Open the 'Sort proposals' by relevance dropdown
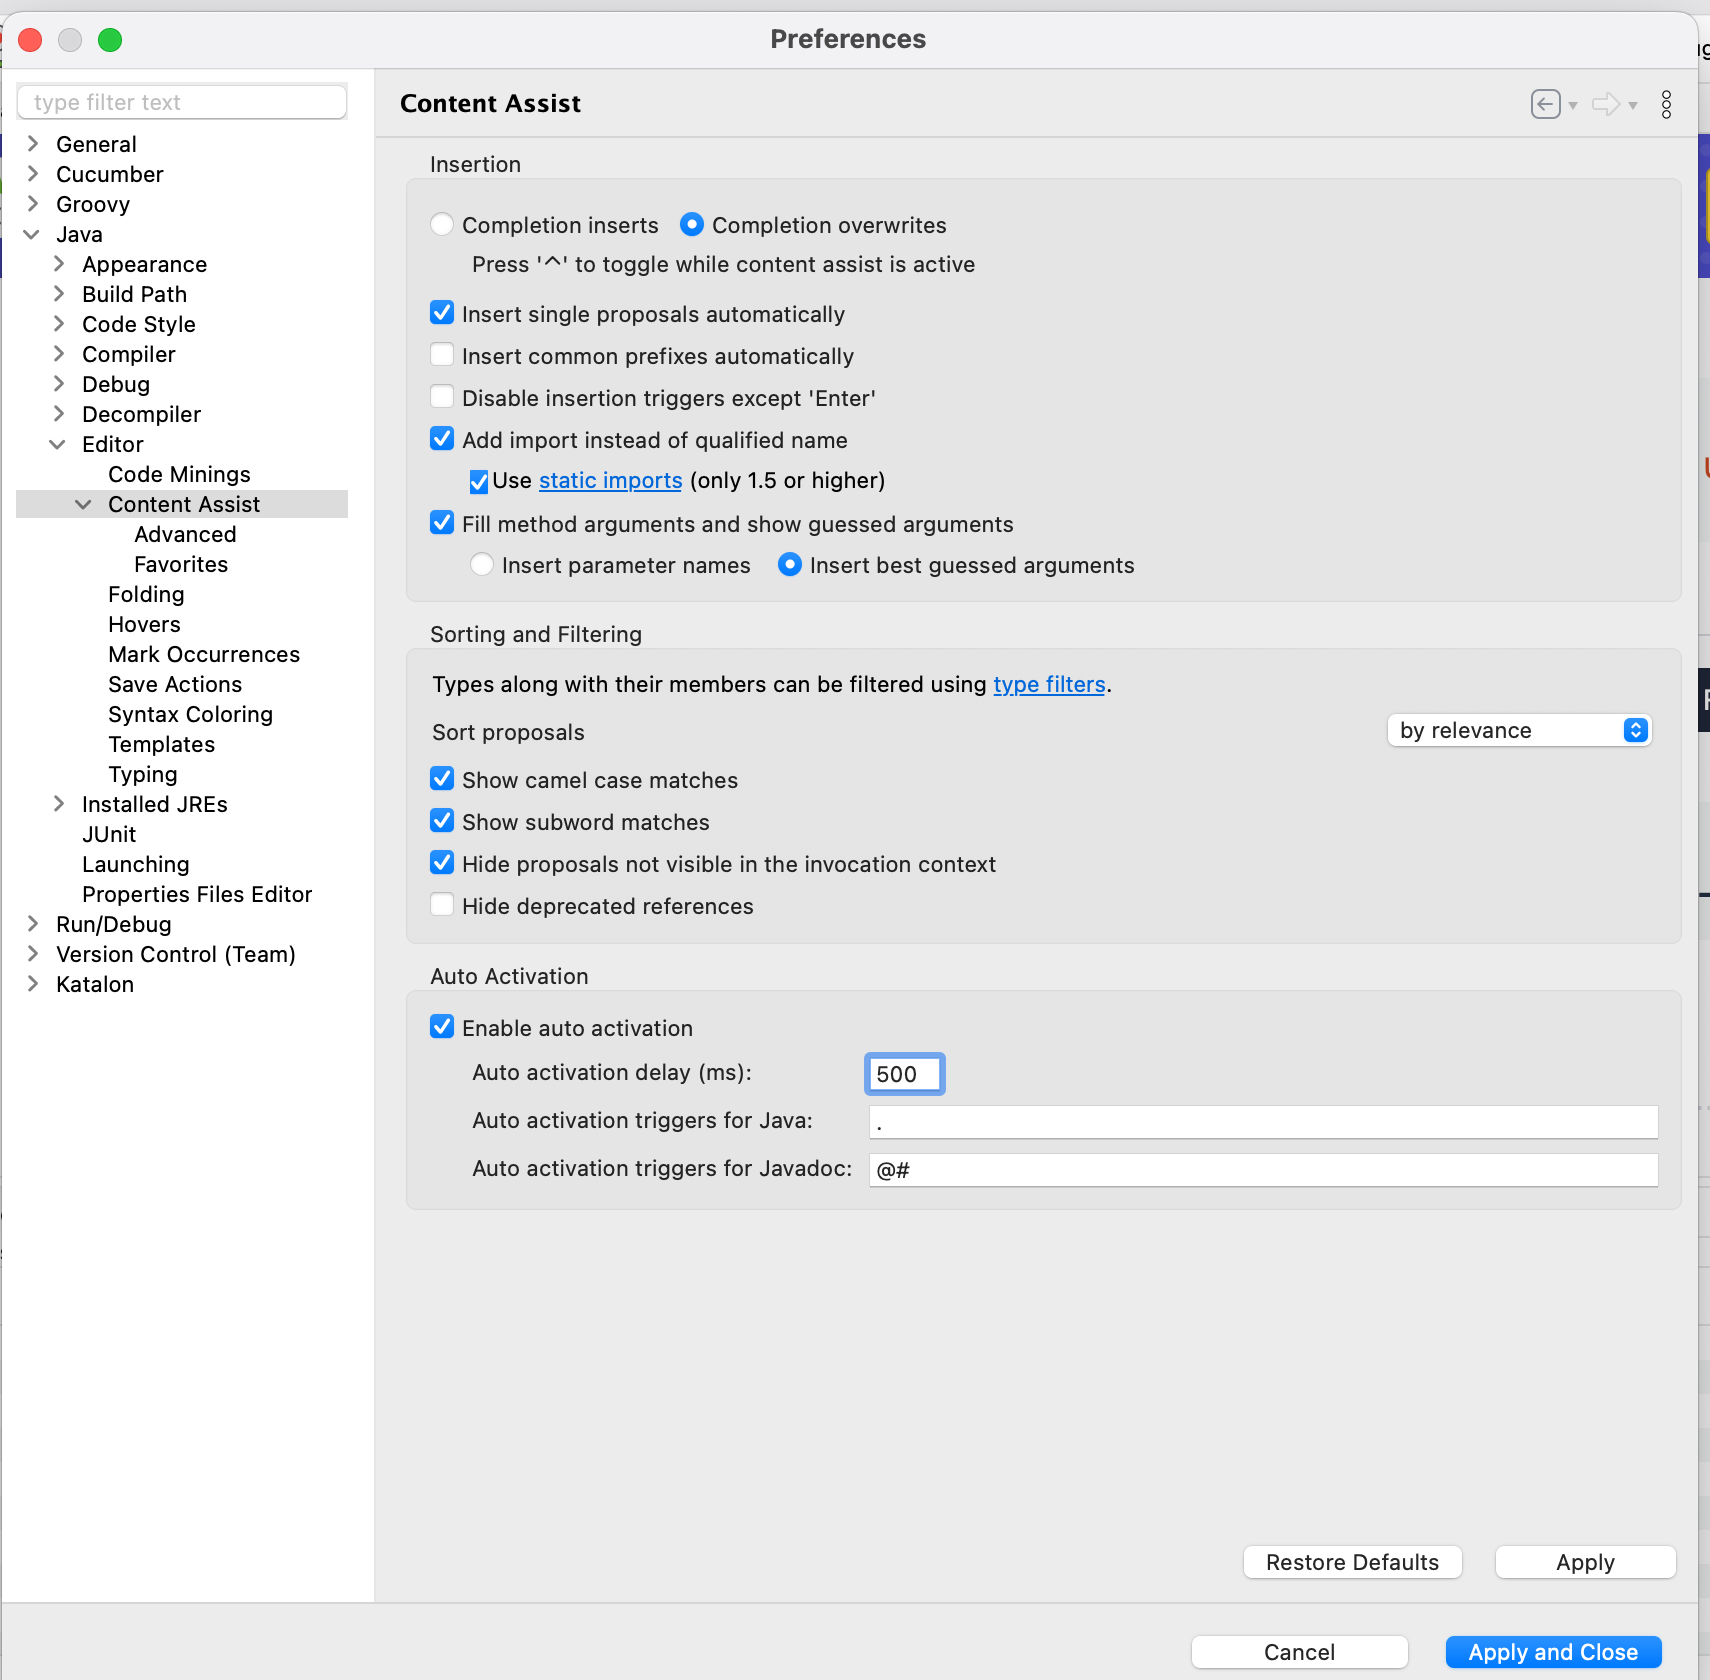 click(x=1517, y=730)
